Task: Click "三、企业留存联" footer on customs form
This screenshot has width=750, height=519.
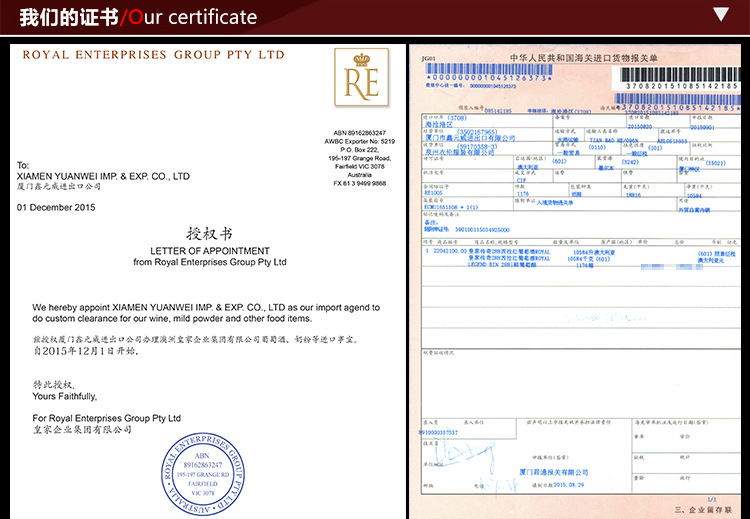Action: click(703, 510)
